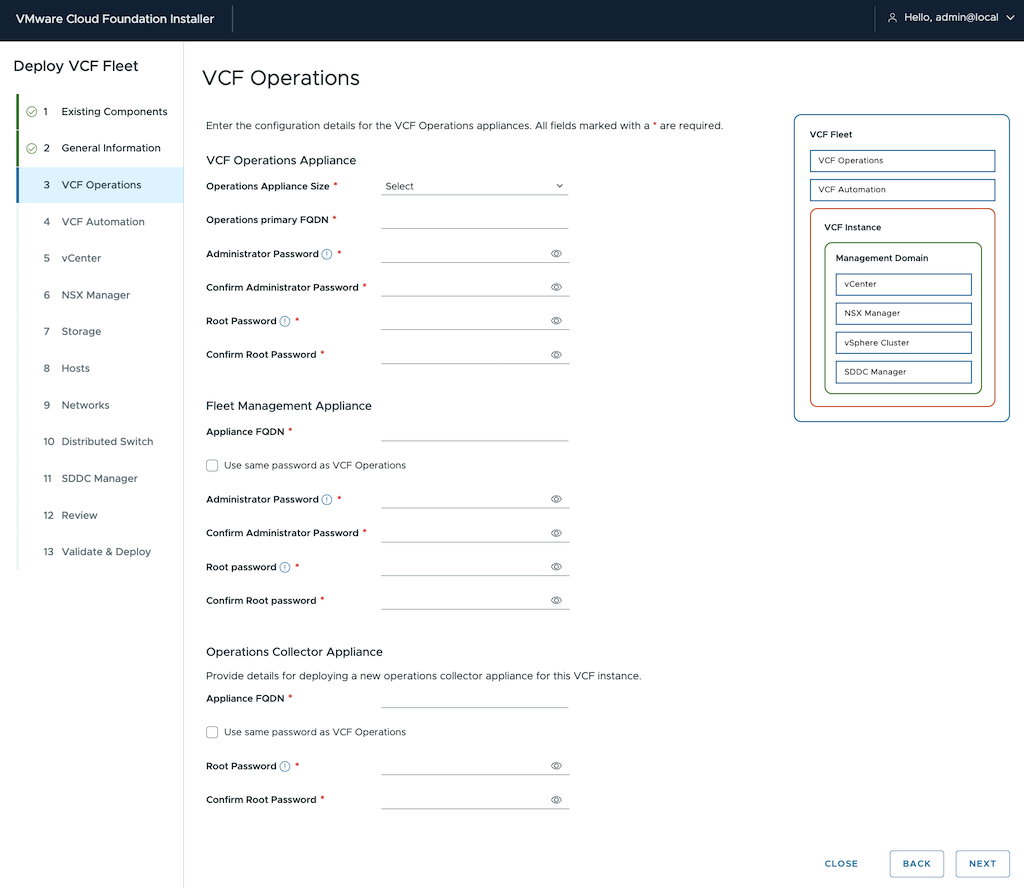Check Use same password under Fleet Management Appliance
1024x888 pixels.
pos(212,466)
